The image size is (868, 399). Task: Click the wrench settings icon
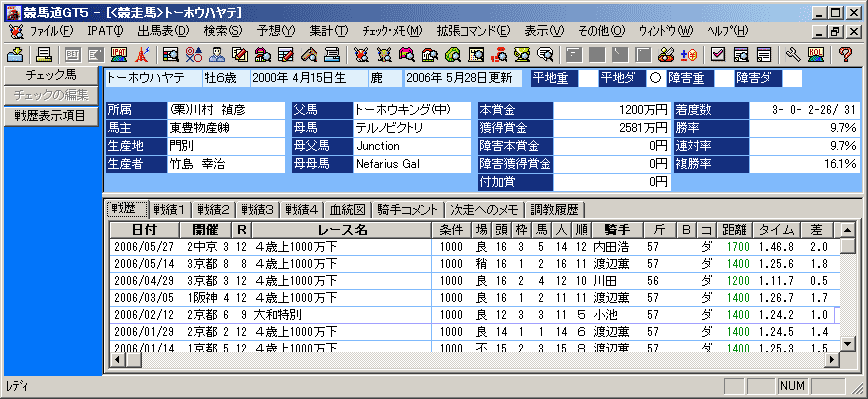tap(793, 54)
